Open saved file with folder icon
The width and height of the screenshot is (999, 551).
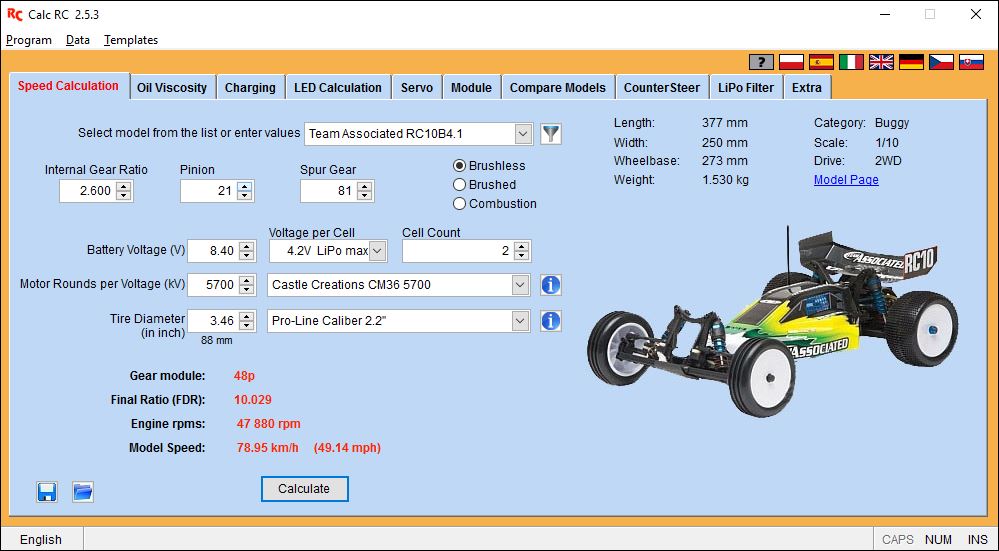coord(83,492)
